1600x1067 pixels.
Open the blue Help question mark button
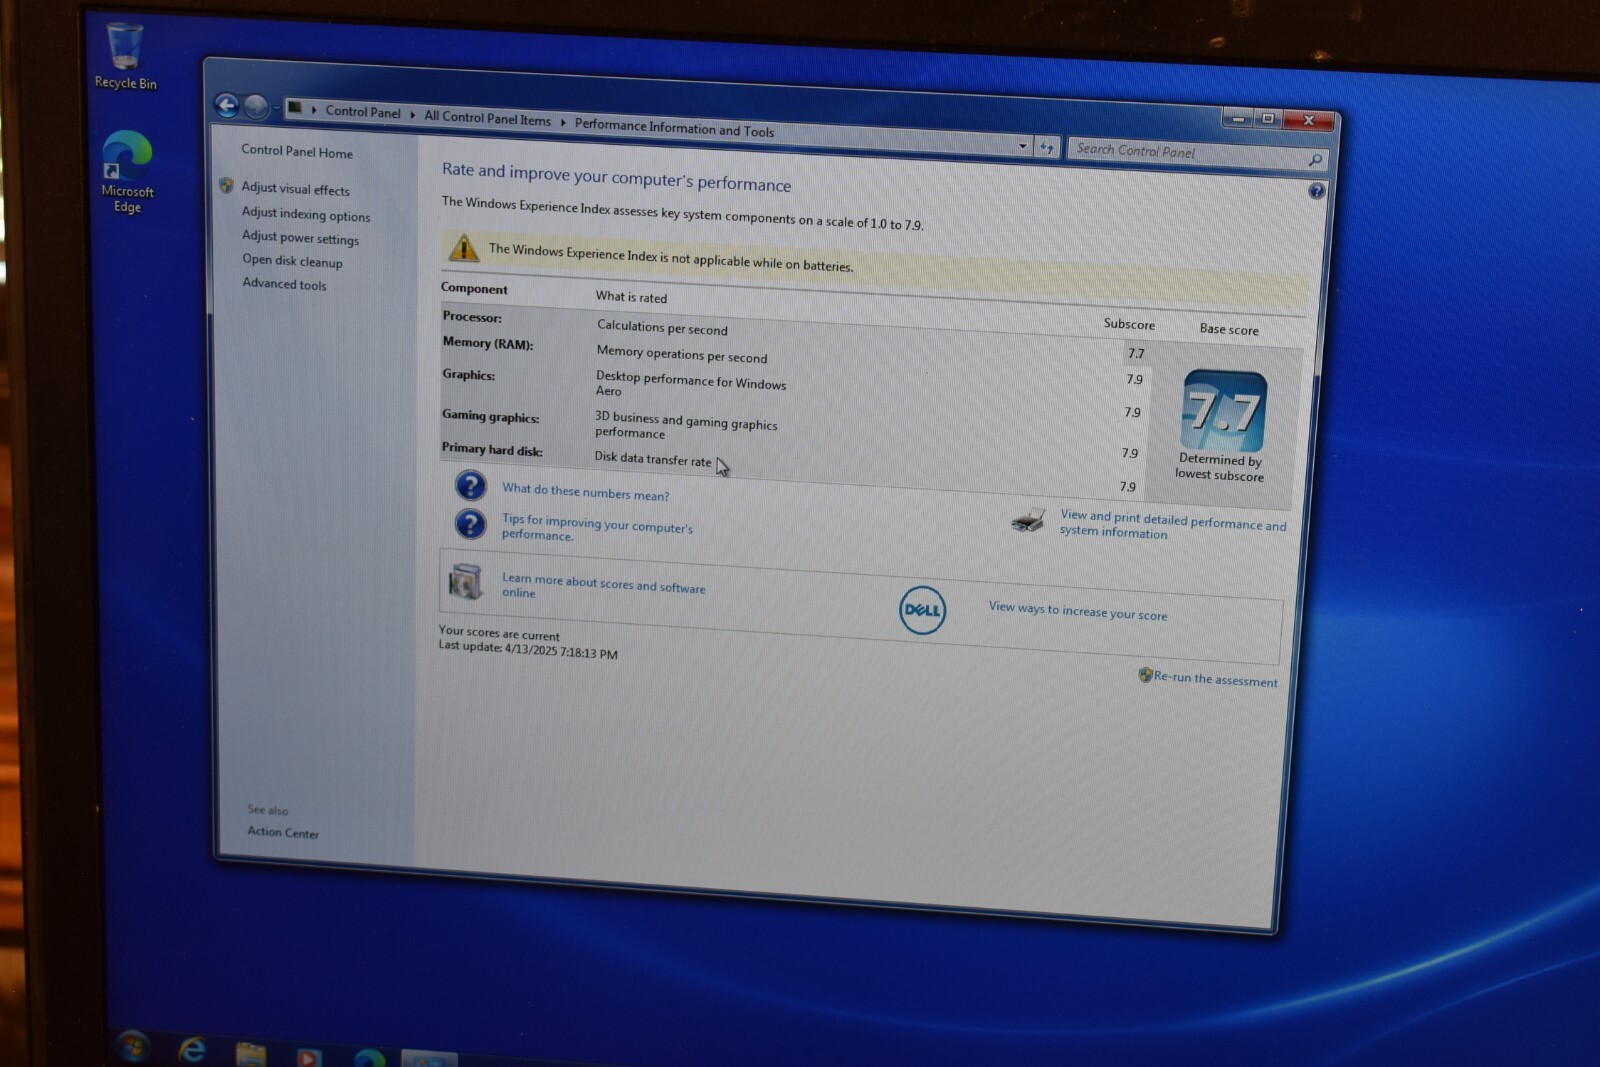(1316, 191)
